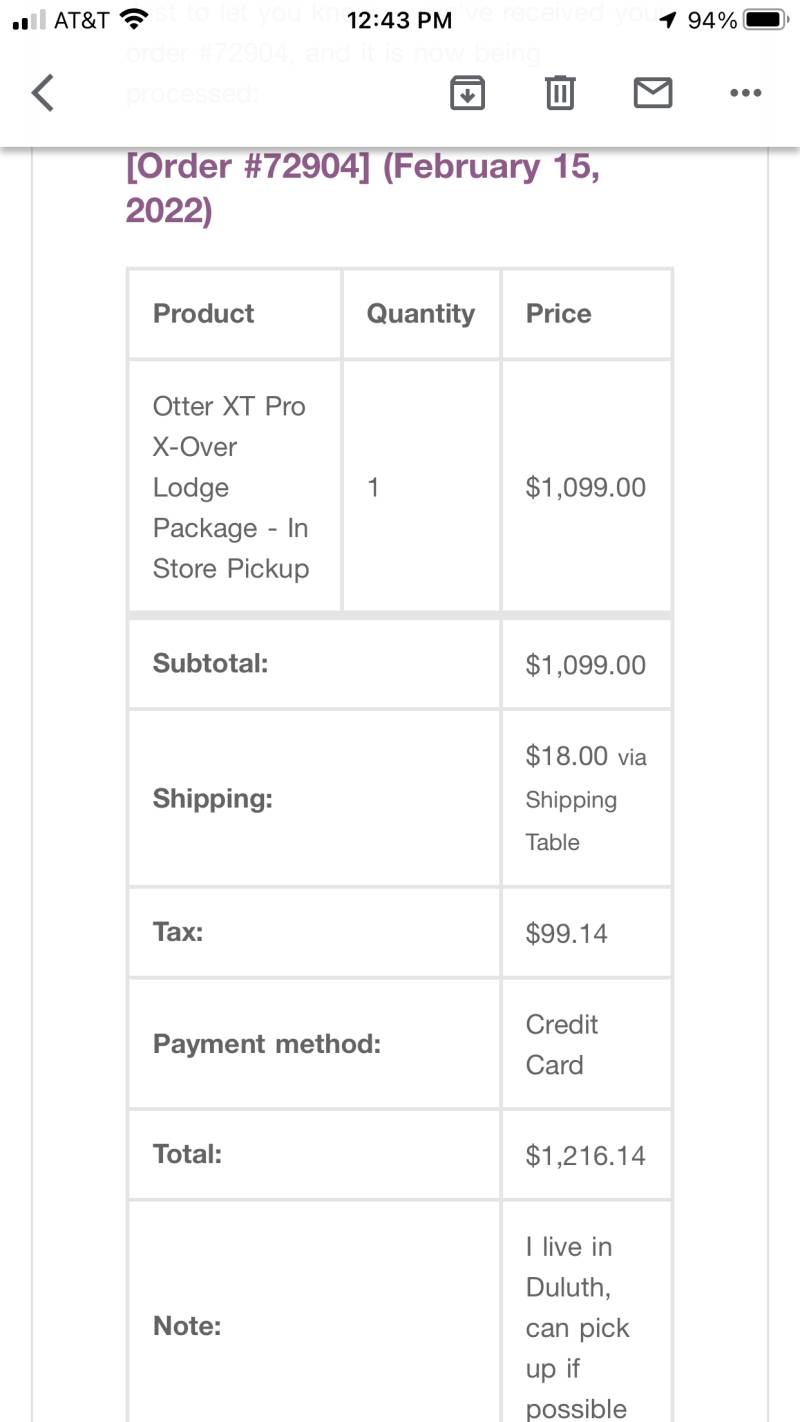The image size is (800, 1422).
Task: Open the three-dot more options menu
Action: 746,93
